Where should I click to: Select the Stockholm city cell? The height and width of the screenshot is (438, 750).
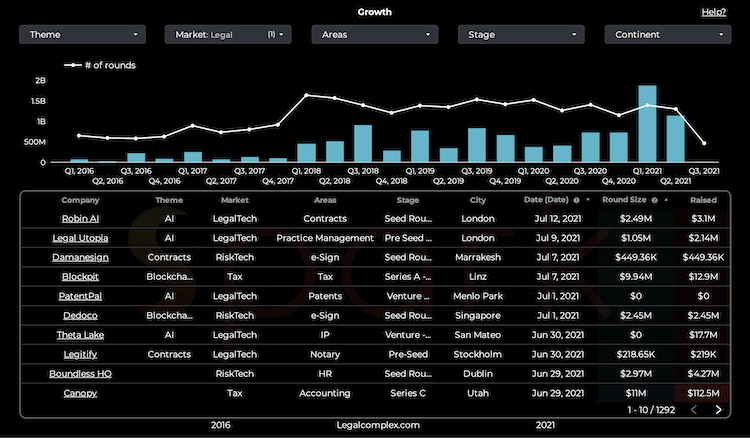click(x=477, y=354)
